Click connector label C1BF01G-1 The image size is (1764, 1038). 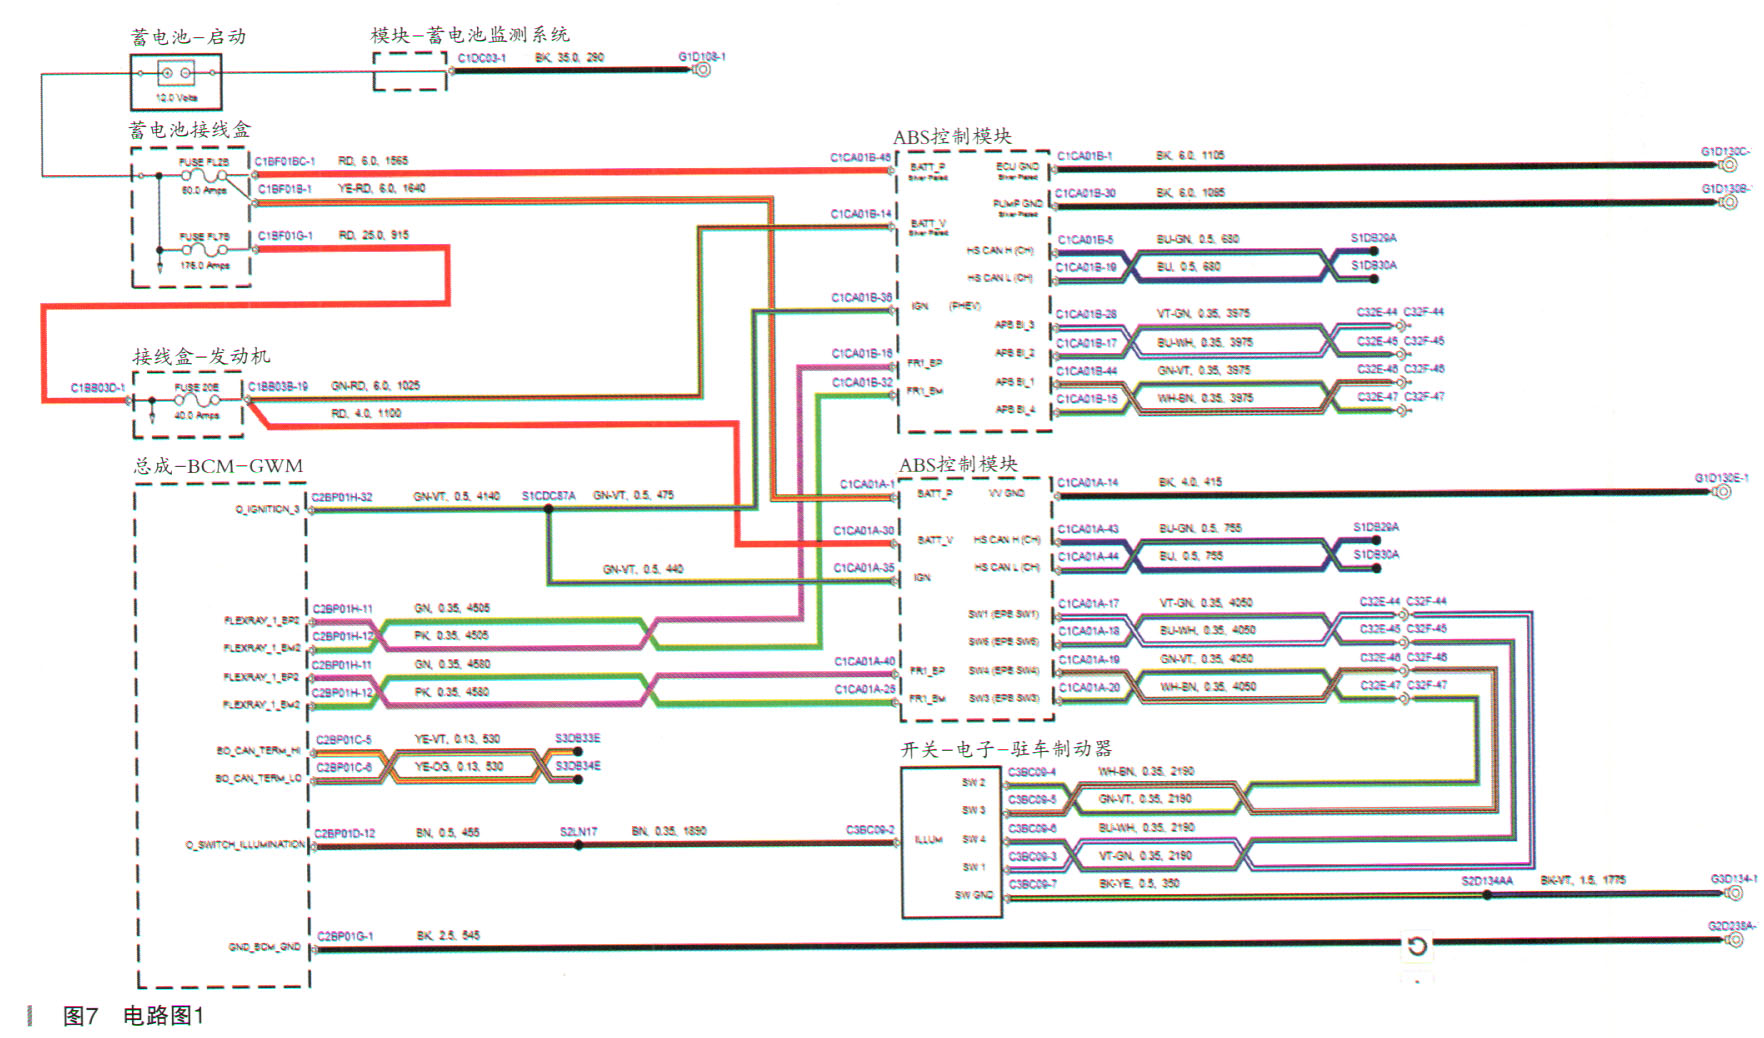click(285, 236)
